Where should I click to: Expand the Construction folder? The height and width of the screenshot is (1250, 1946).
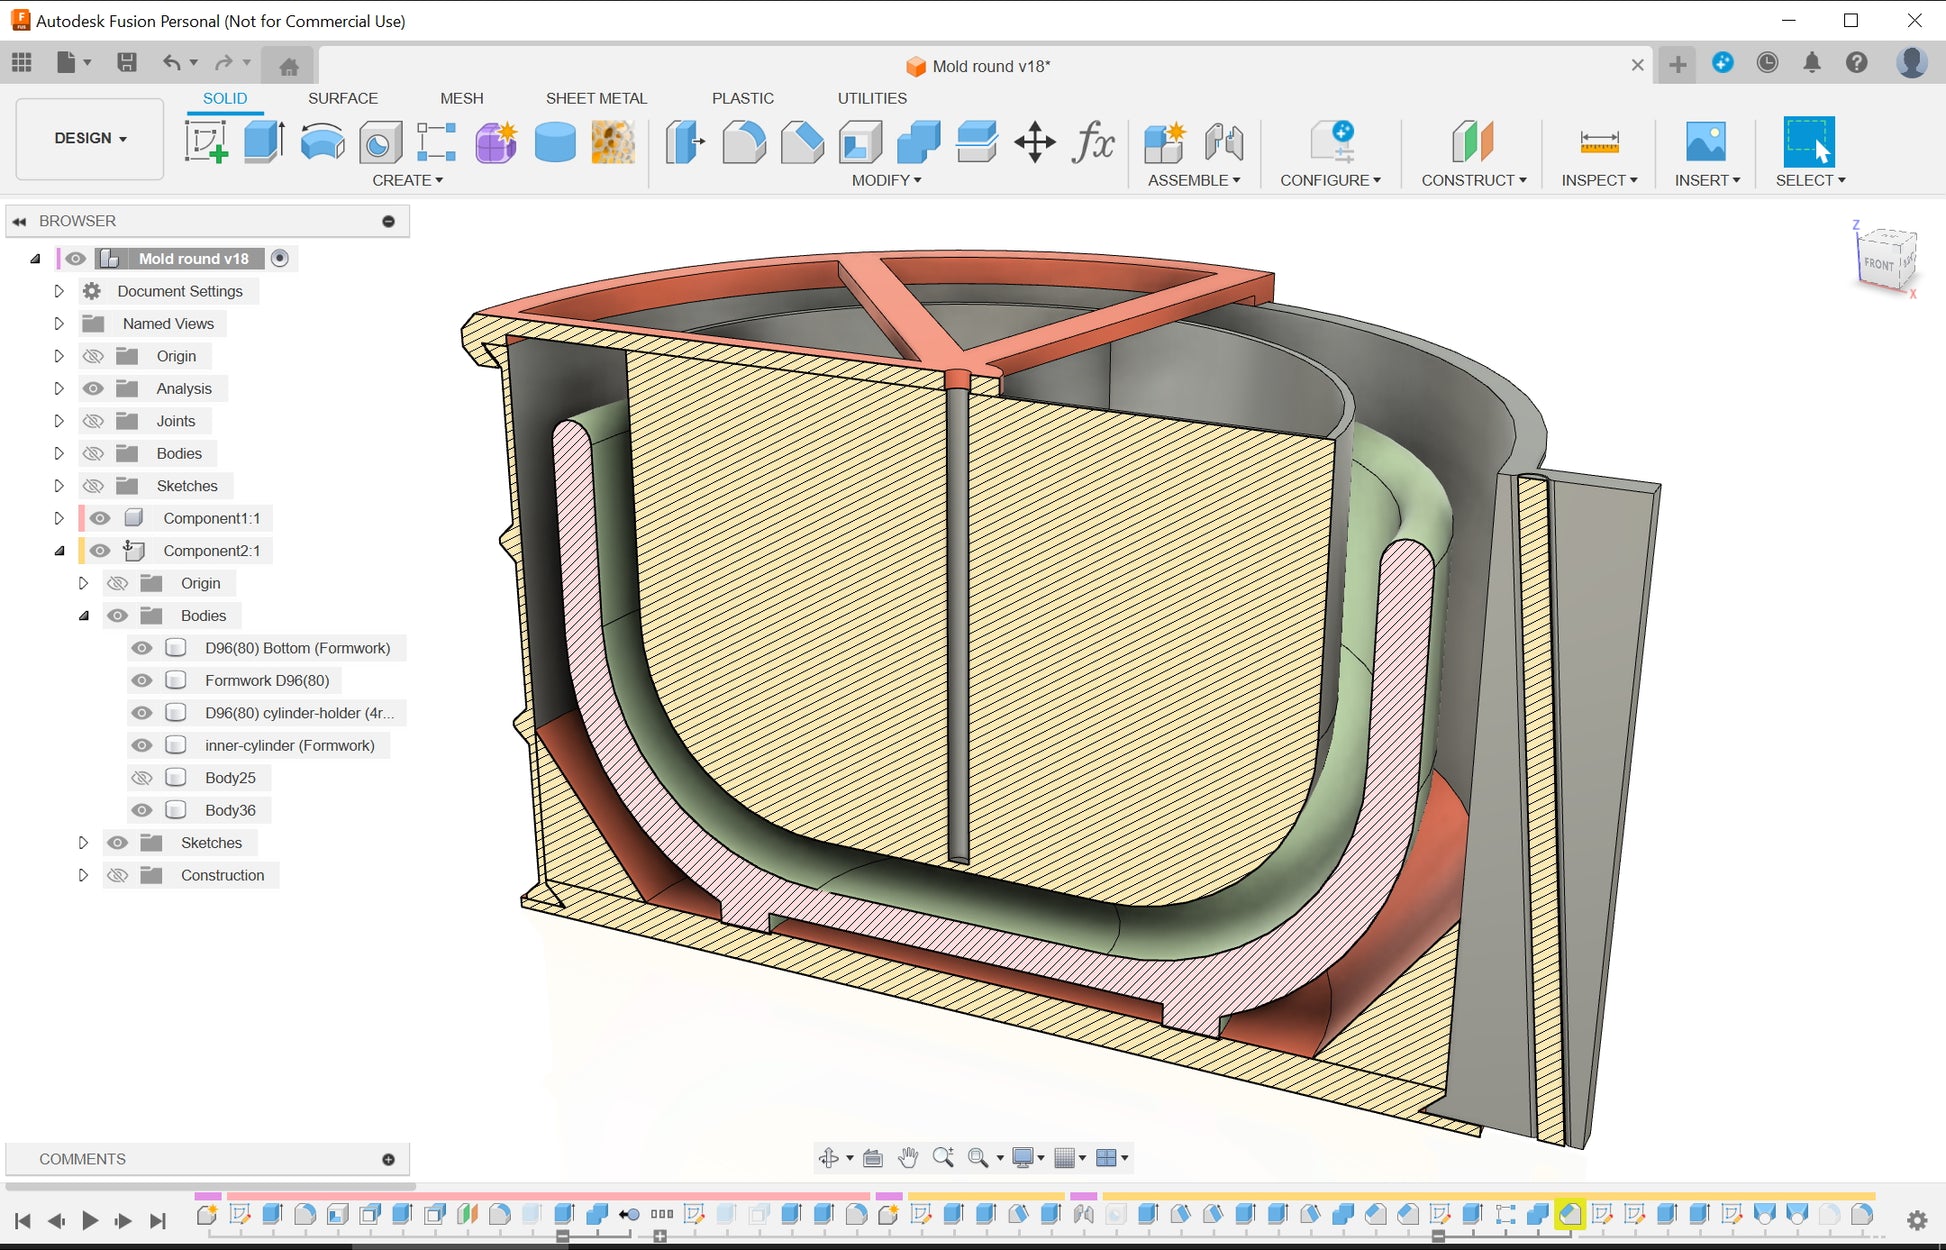tap(84, 875)
